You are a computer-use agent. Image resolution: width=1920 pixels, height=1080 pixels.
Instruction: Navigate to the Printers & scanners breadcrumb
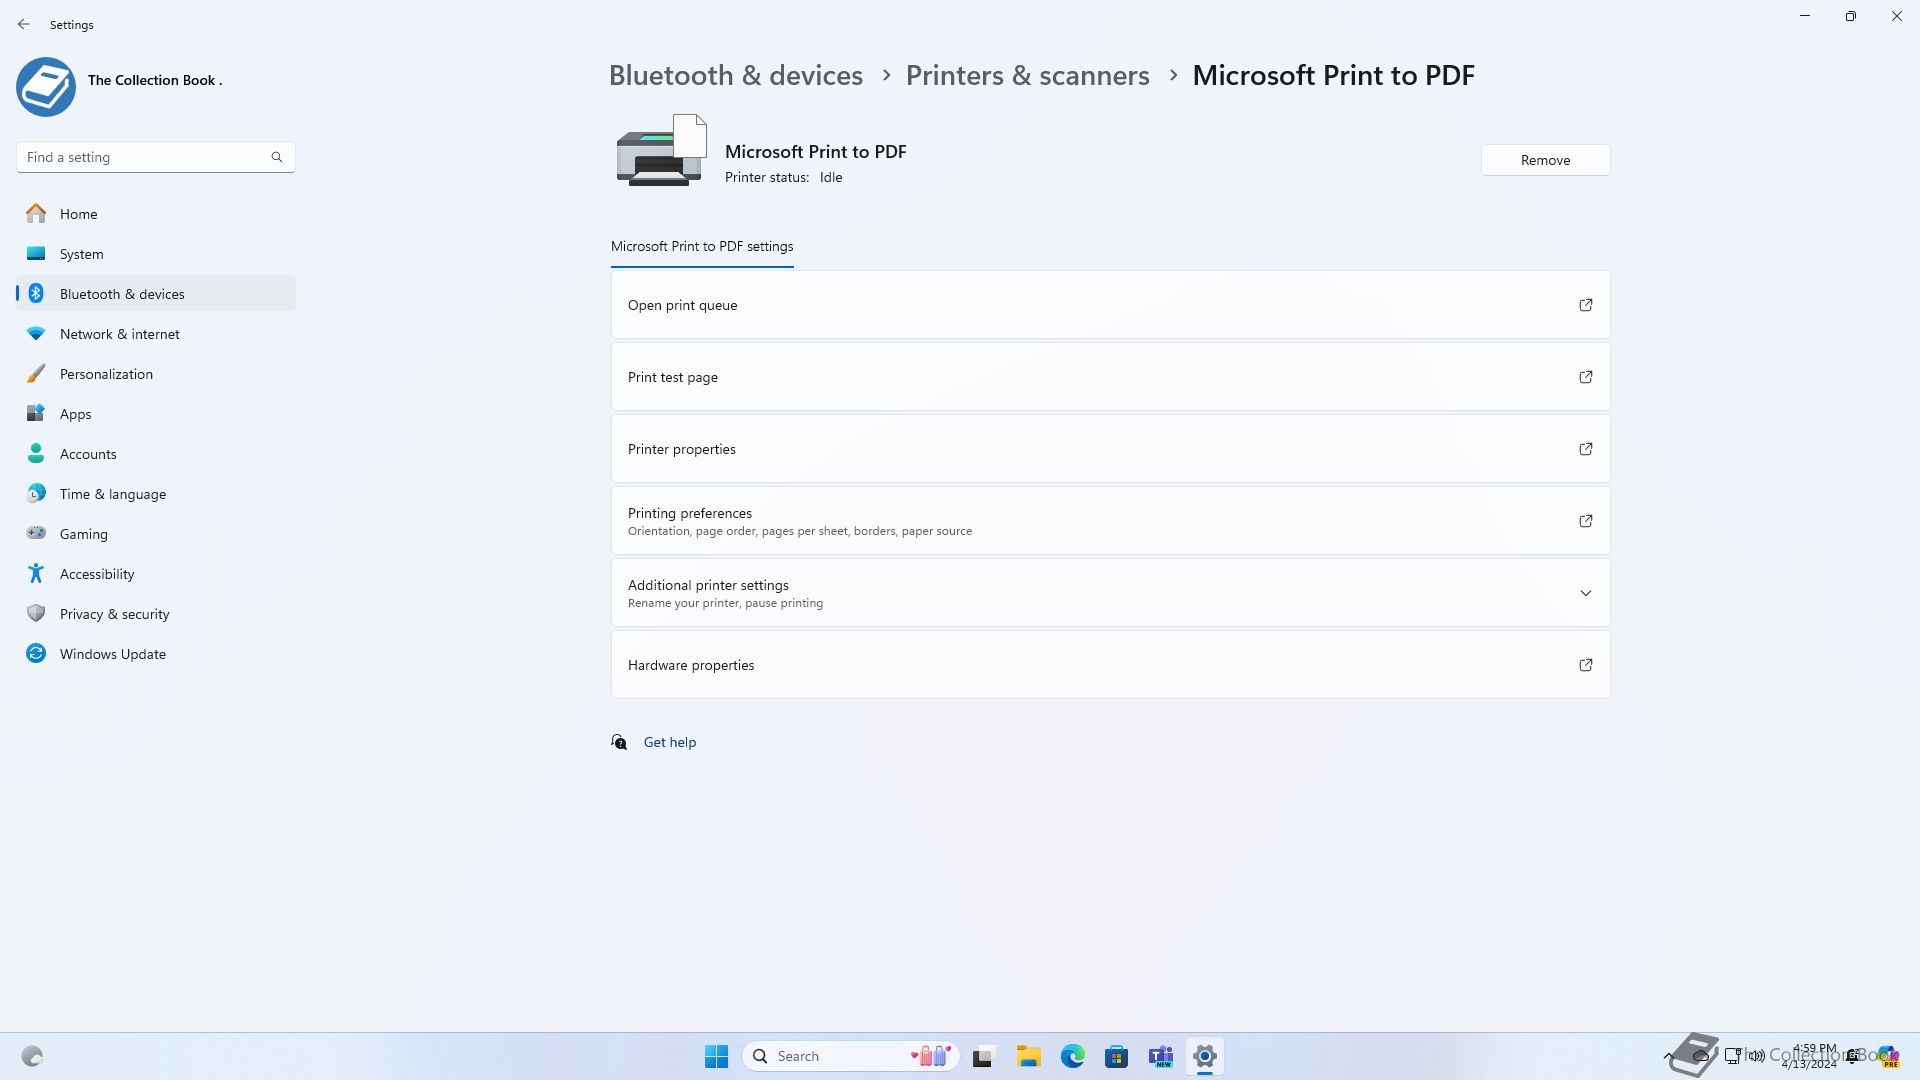[1027, 75]
